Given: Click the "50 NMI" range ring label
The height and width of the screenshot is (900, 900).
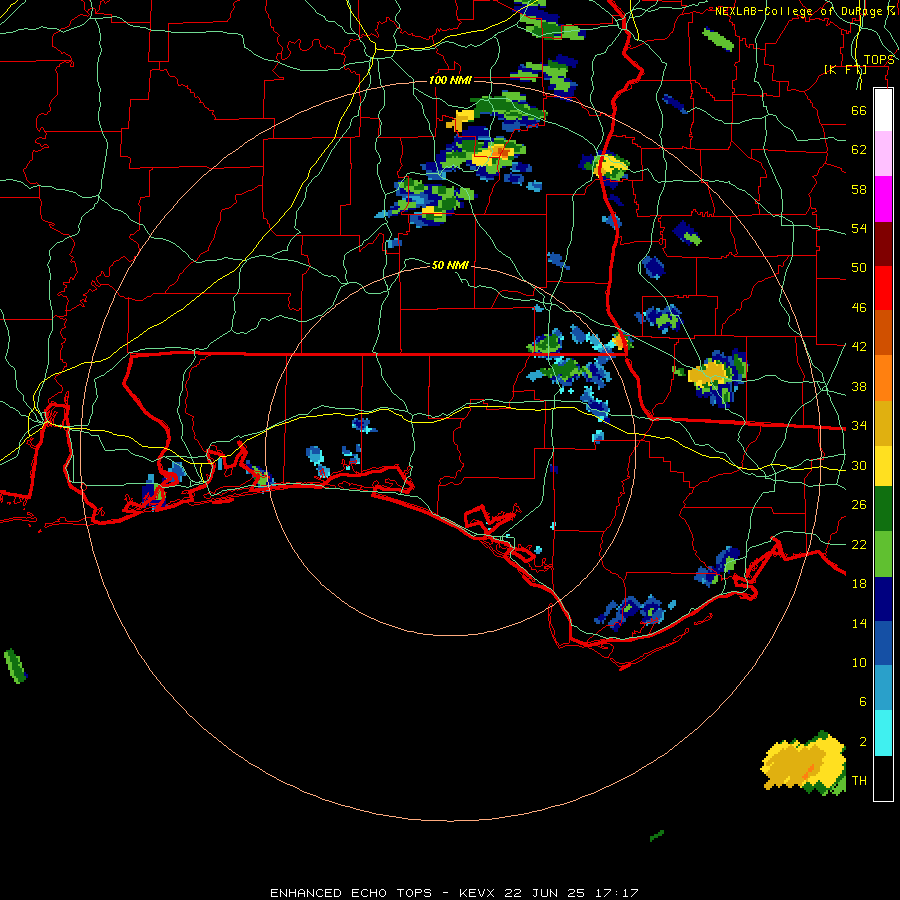Looking at the screenshot, I should tap(450, 265).
